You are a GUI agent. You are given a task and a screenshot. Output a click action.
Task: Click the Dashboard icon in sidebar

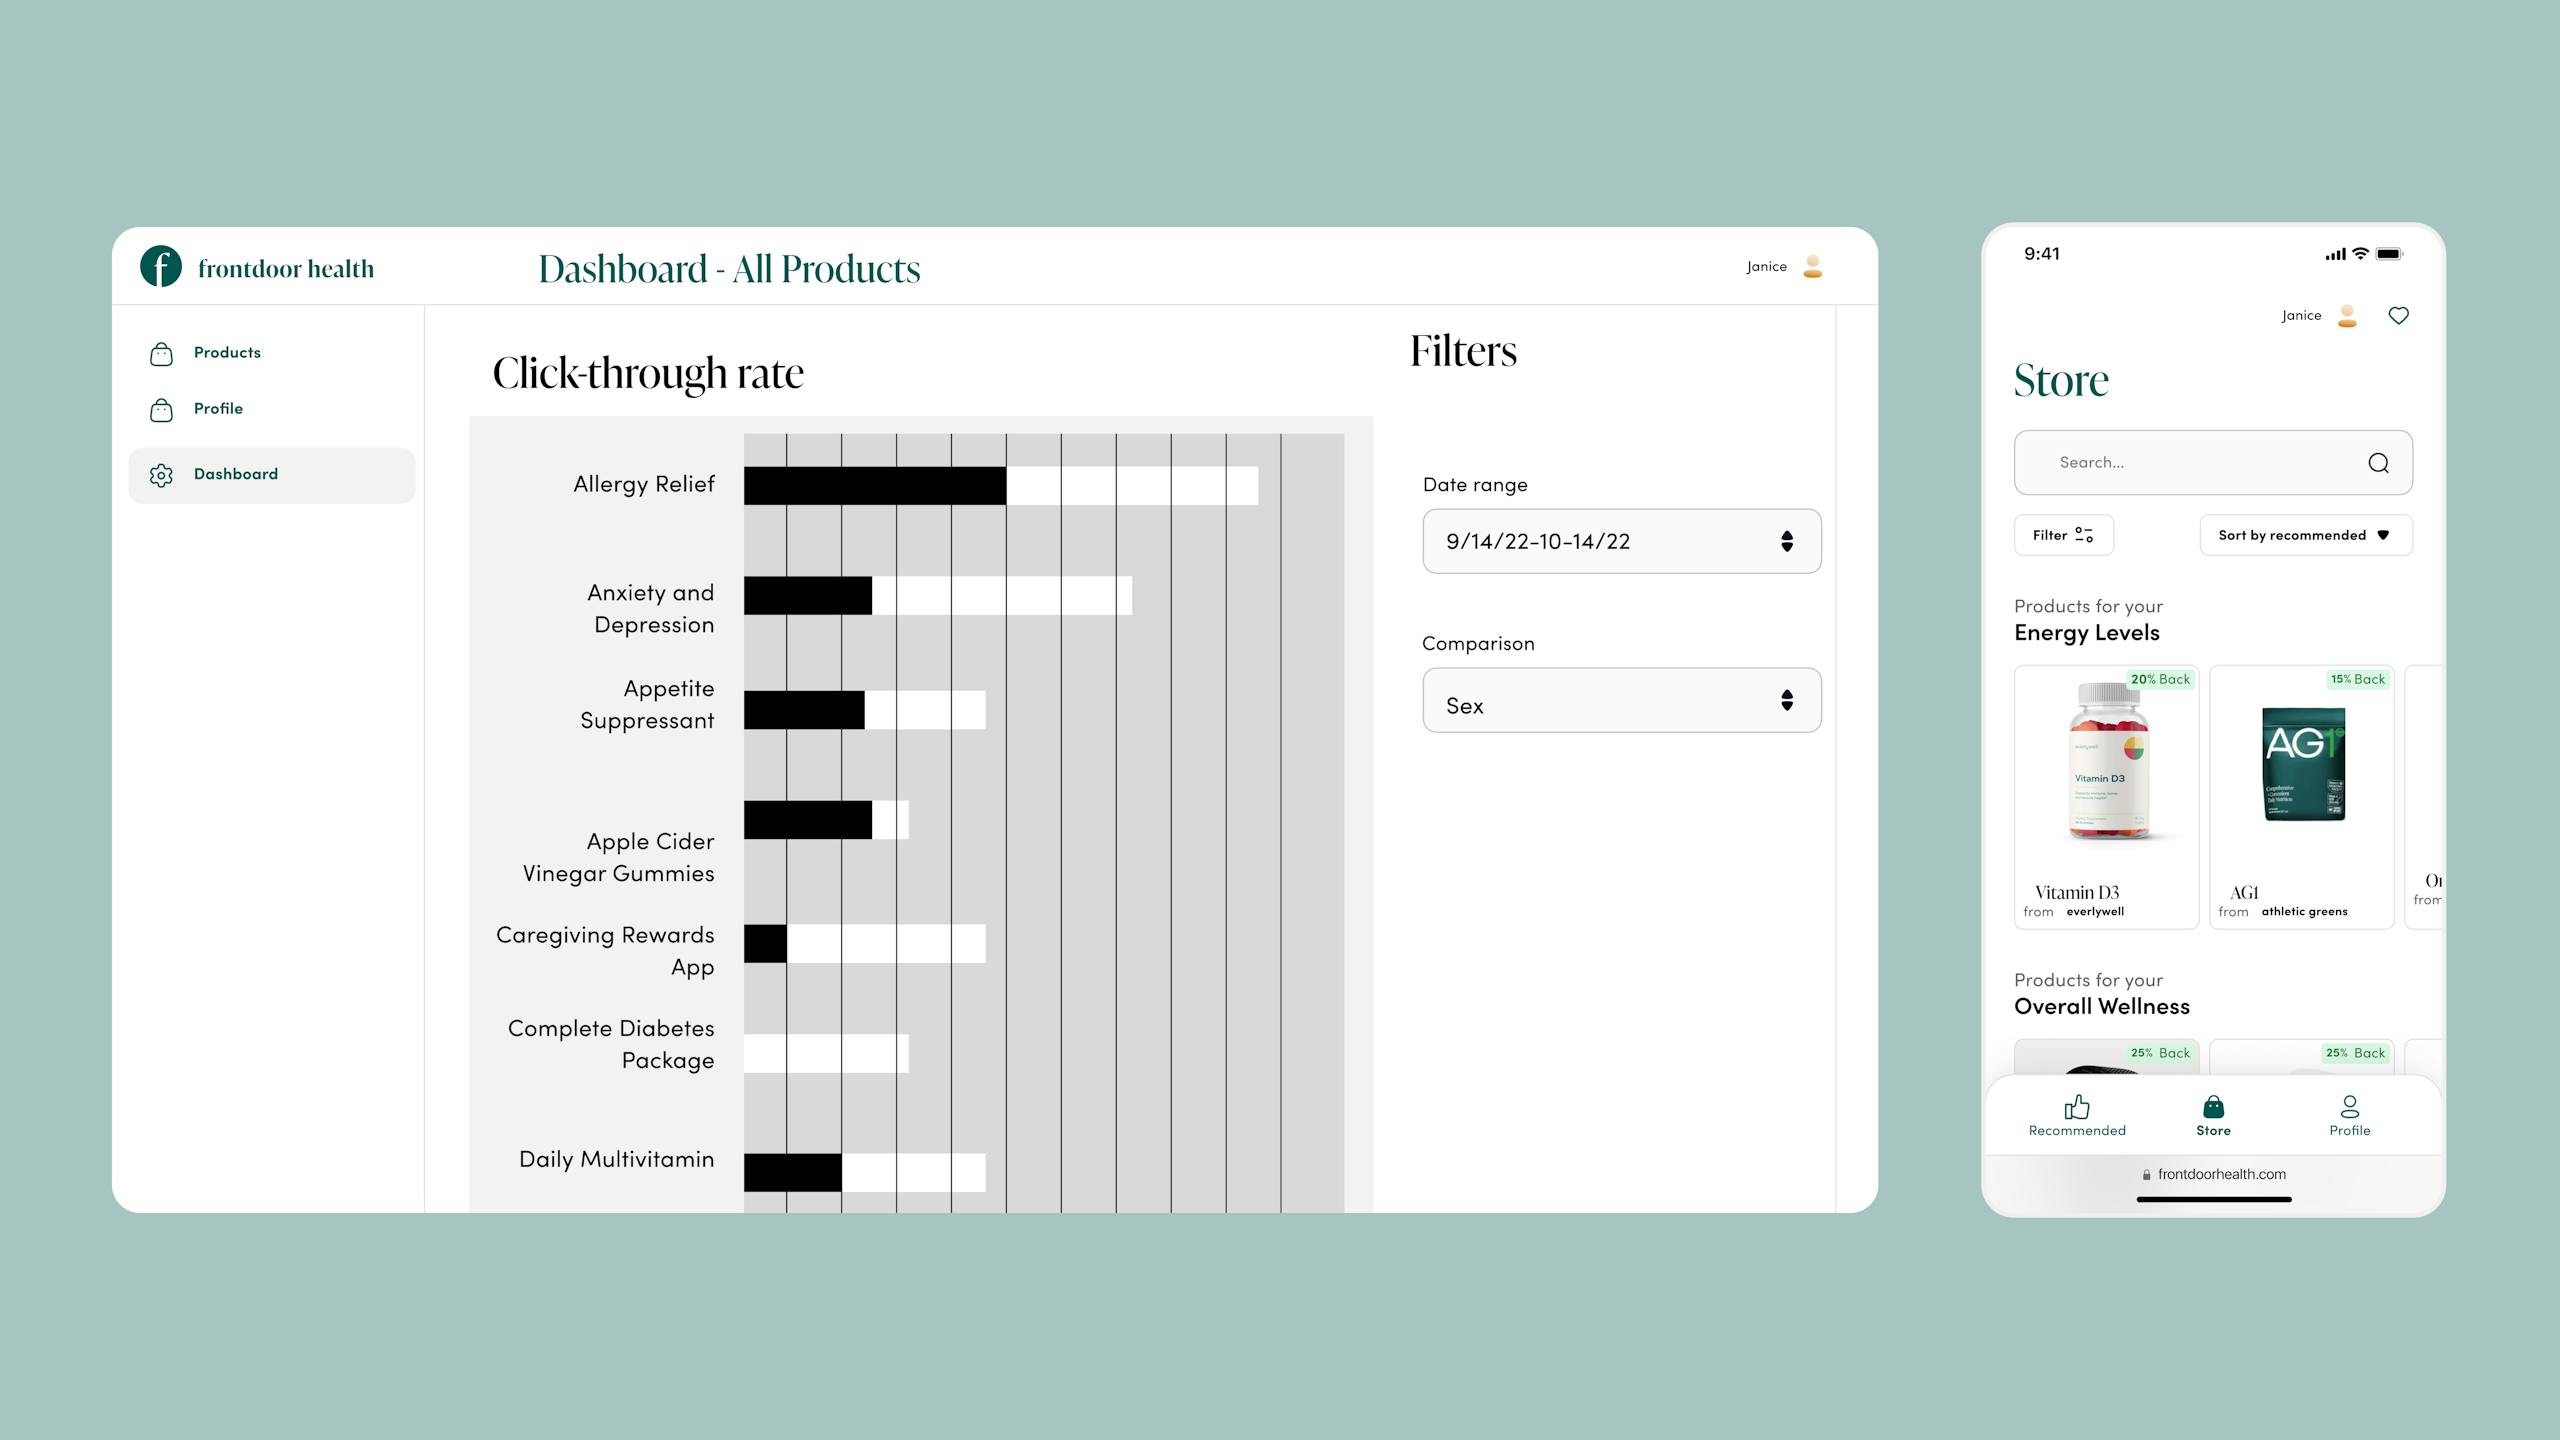coord(162,475)
